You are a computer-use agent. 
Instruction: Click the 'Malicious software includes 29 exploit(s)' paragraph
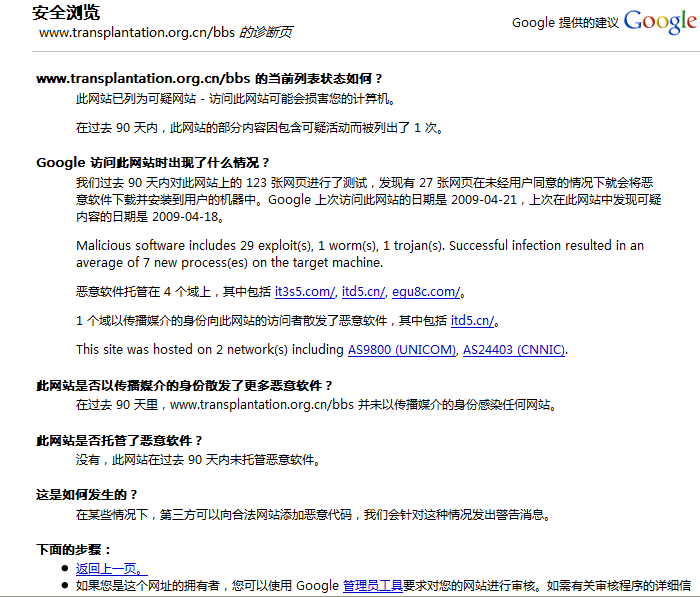click(x=360, y=254)
